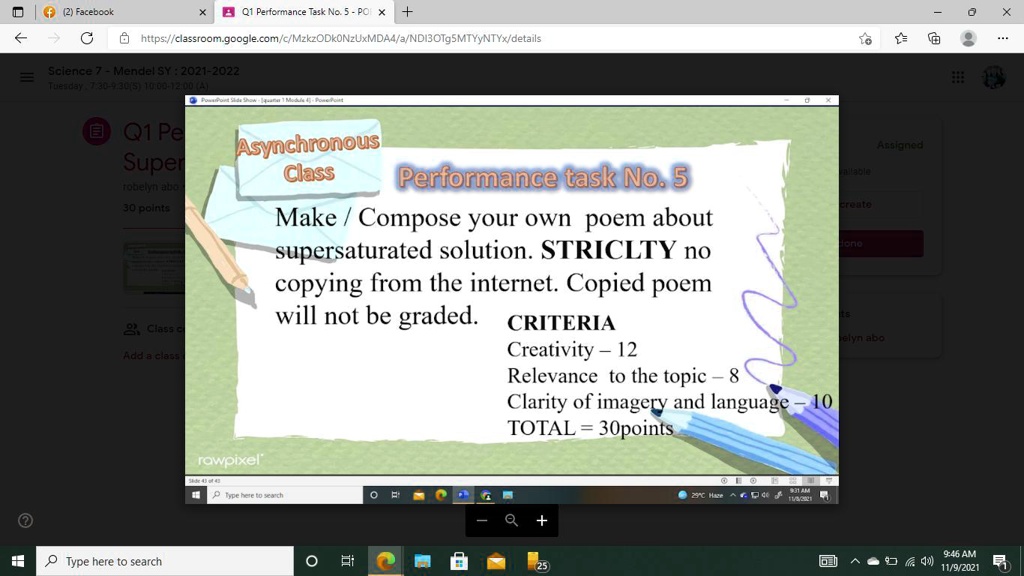Go back to the previous page
Screen dimensions: 1024x576
tap(21, 39)
